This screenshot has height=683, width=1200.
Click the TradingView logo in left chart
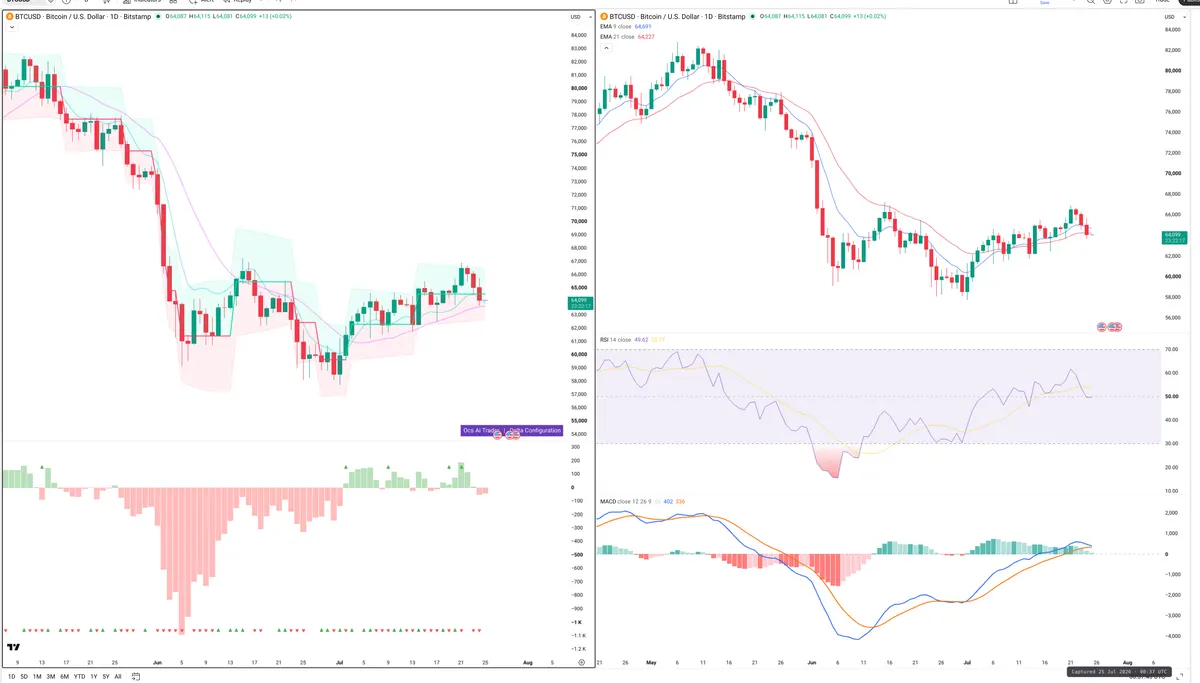coord(13,648)
